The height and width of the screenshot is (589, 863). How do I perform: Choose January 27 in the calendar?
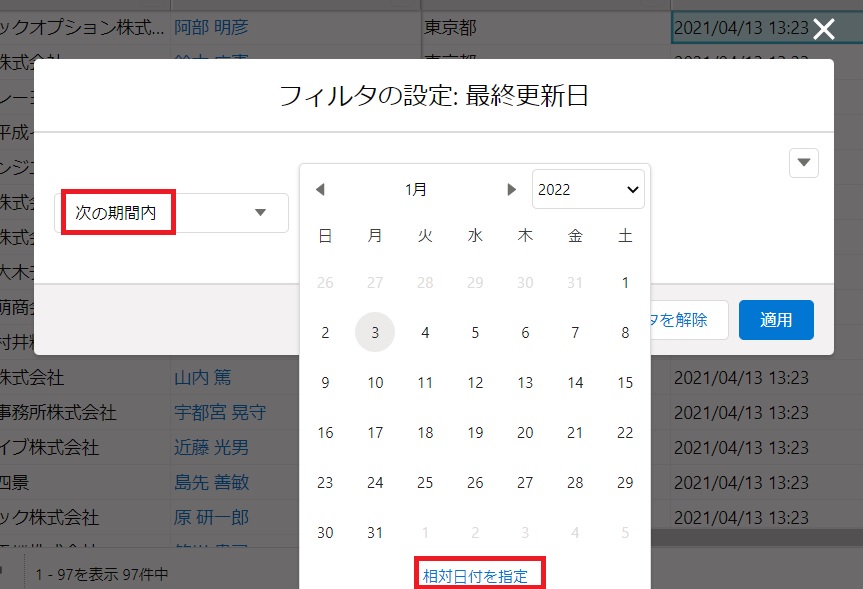pos(525,483)
